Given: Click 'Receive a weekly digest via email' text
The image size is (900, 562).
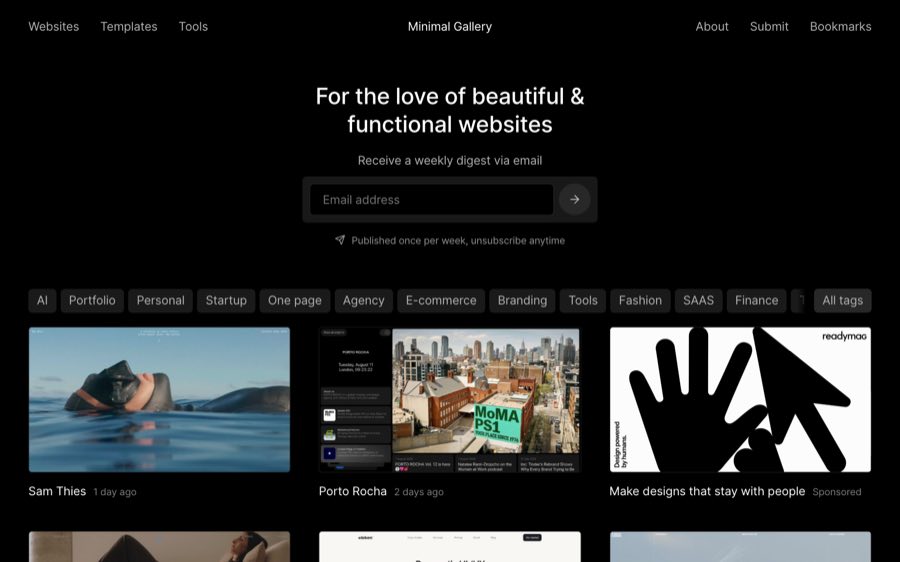Looking at the screenshot, I should [450, 161].
